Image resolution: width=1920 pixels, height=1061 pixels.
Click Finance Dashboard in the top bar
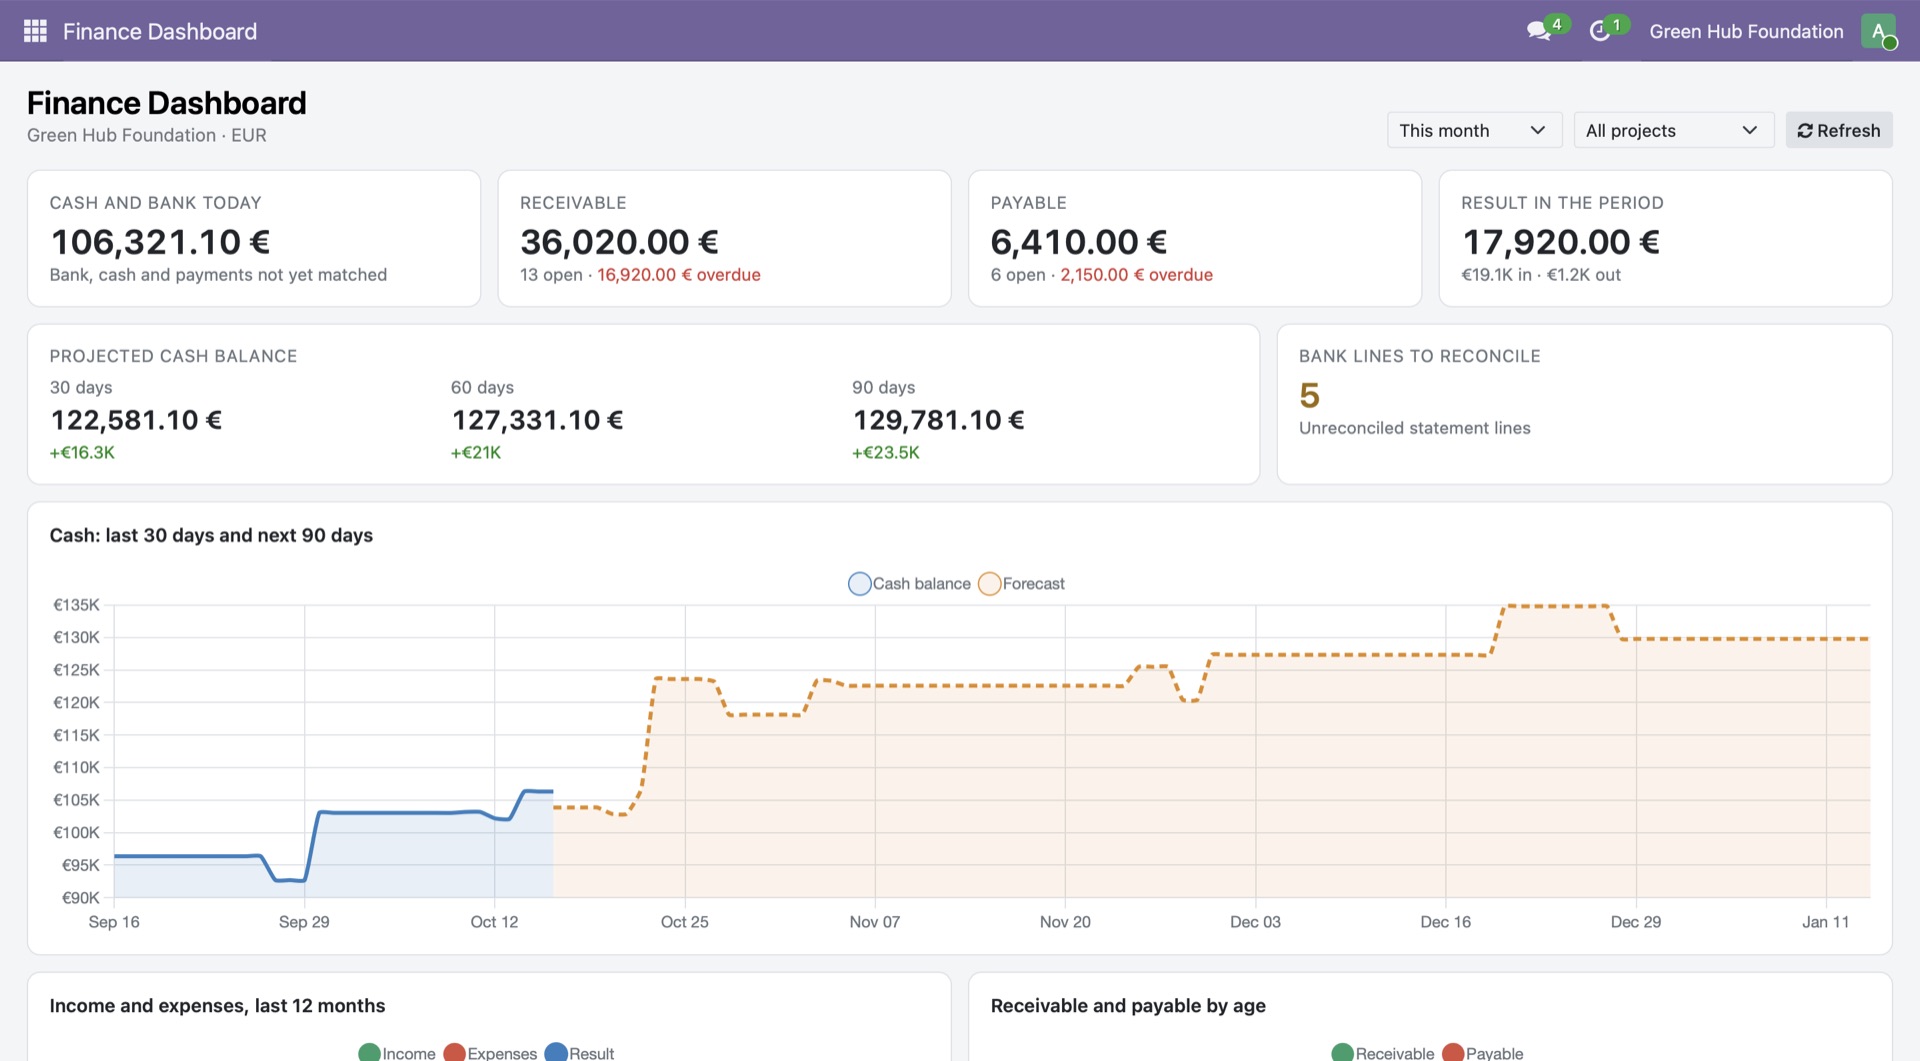[160, 31]
